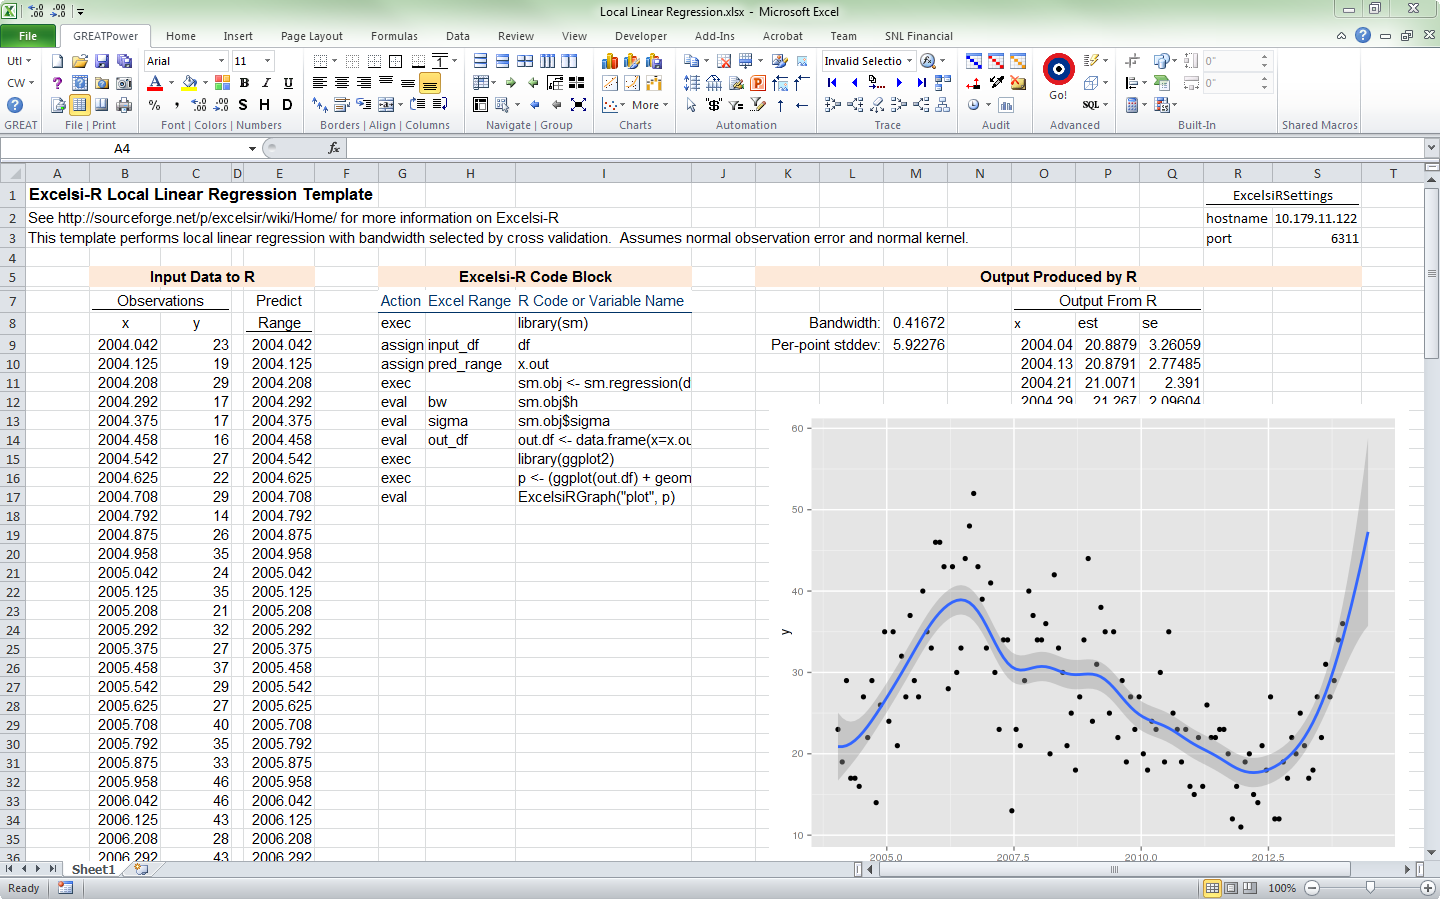This screenshot has height=900, width=1440.
Task: Click the Insert Function fx icon
Action: click(x=334, y=148)
